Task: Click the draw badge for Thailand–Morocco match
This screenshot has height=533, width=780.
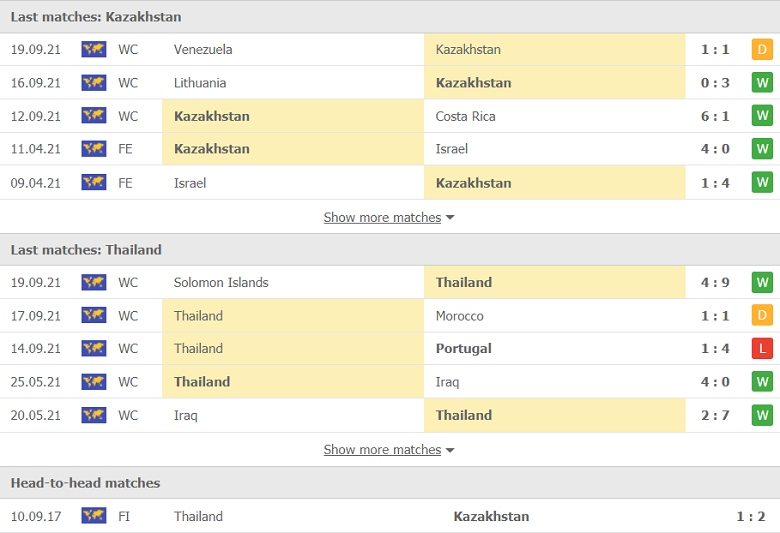Action: (x=762, y=316)
